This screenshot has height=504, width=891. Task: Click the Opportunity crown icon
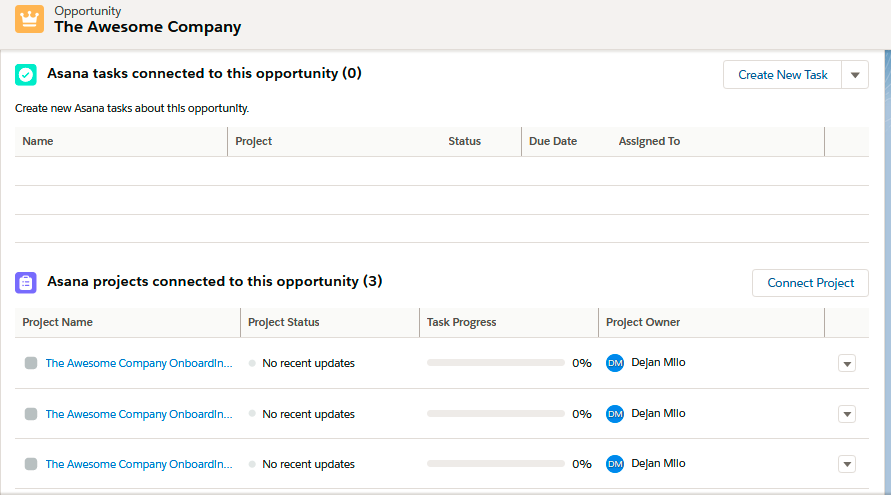(x=29, y=19)
